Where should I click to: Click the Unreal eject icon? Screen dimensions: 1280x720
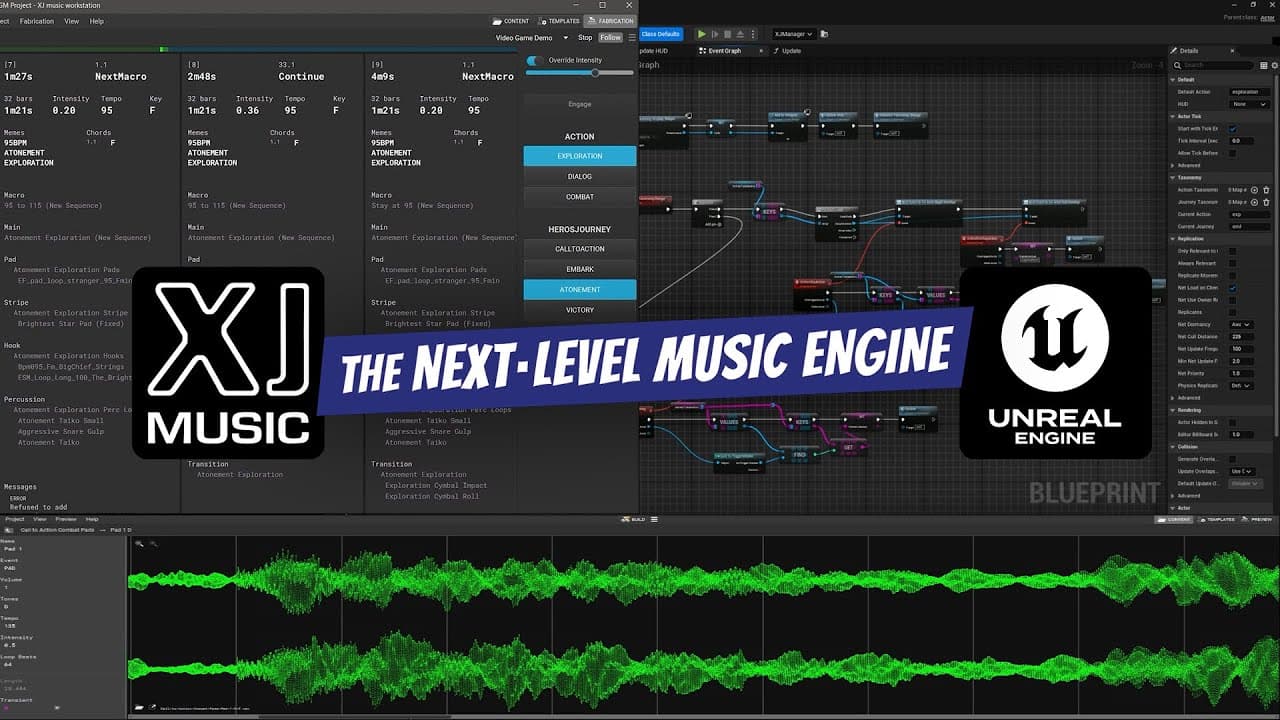741,34
